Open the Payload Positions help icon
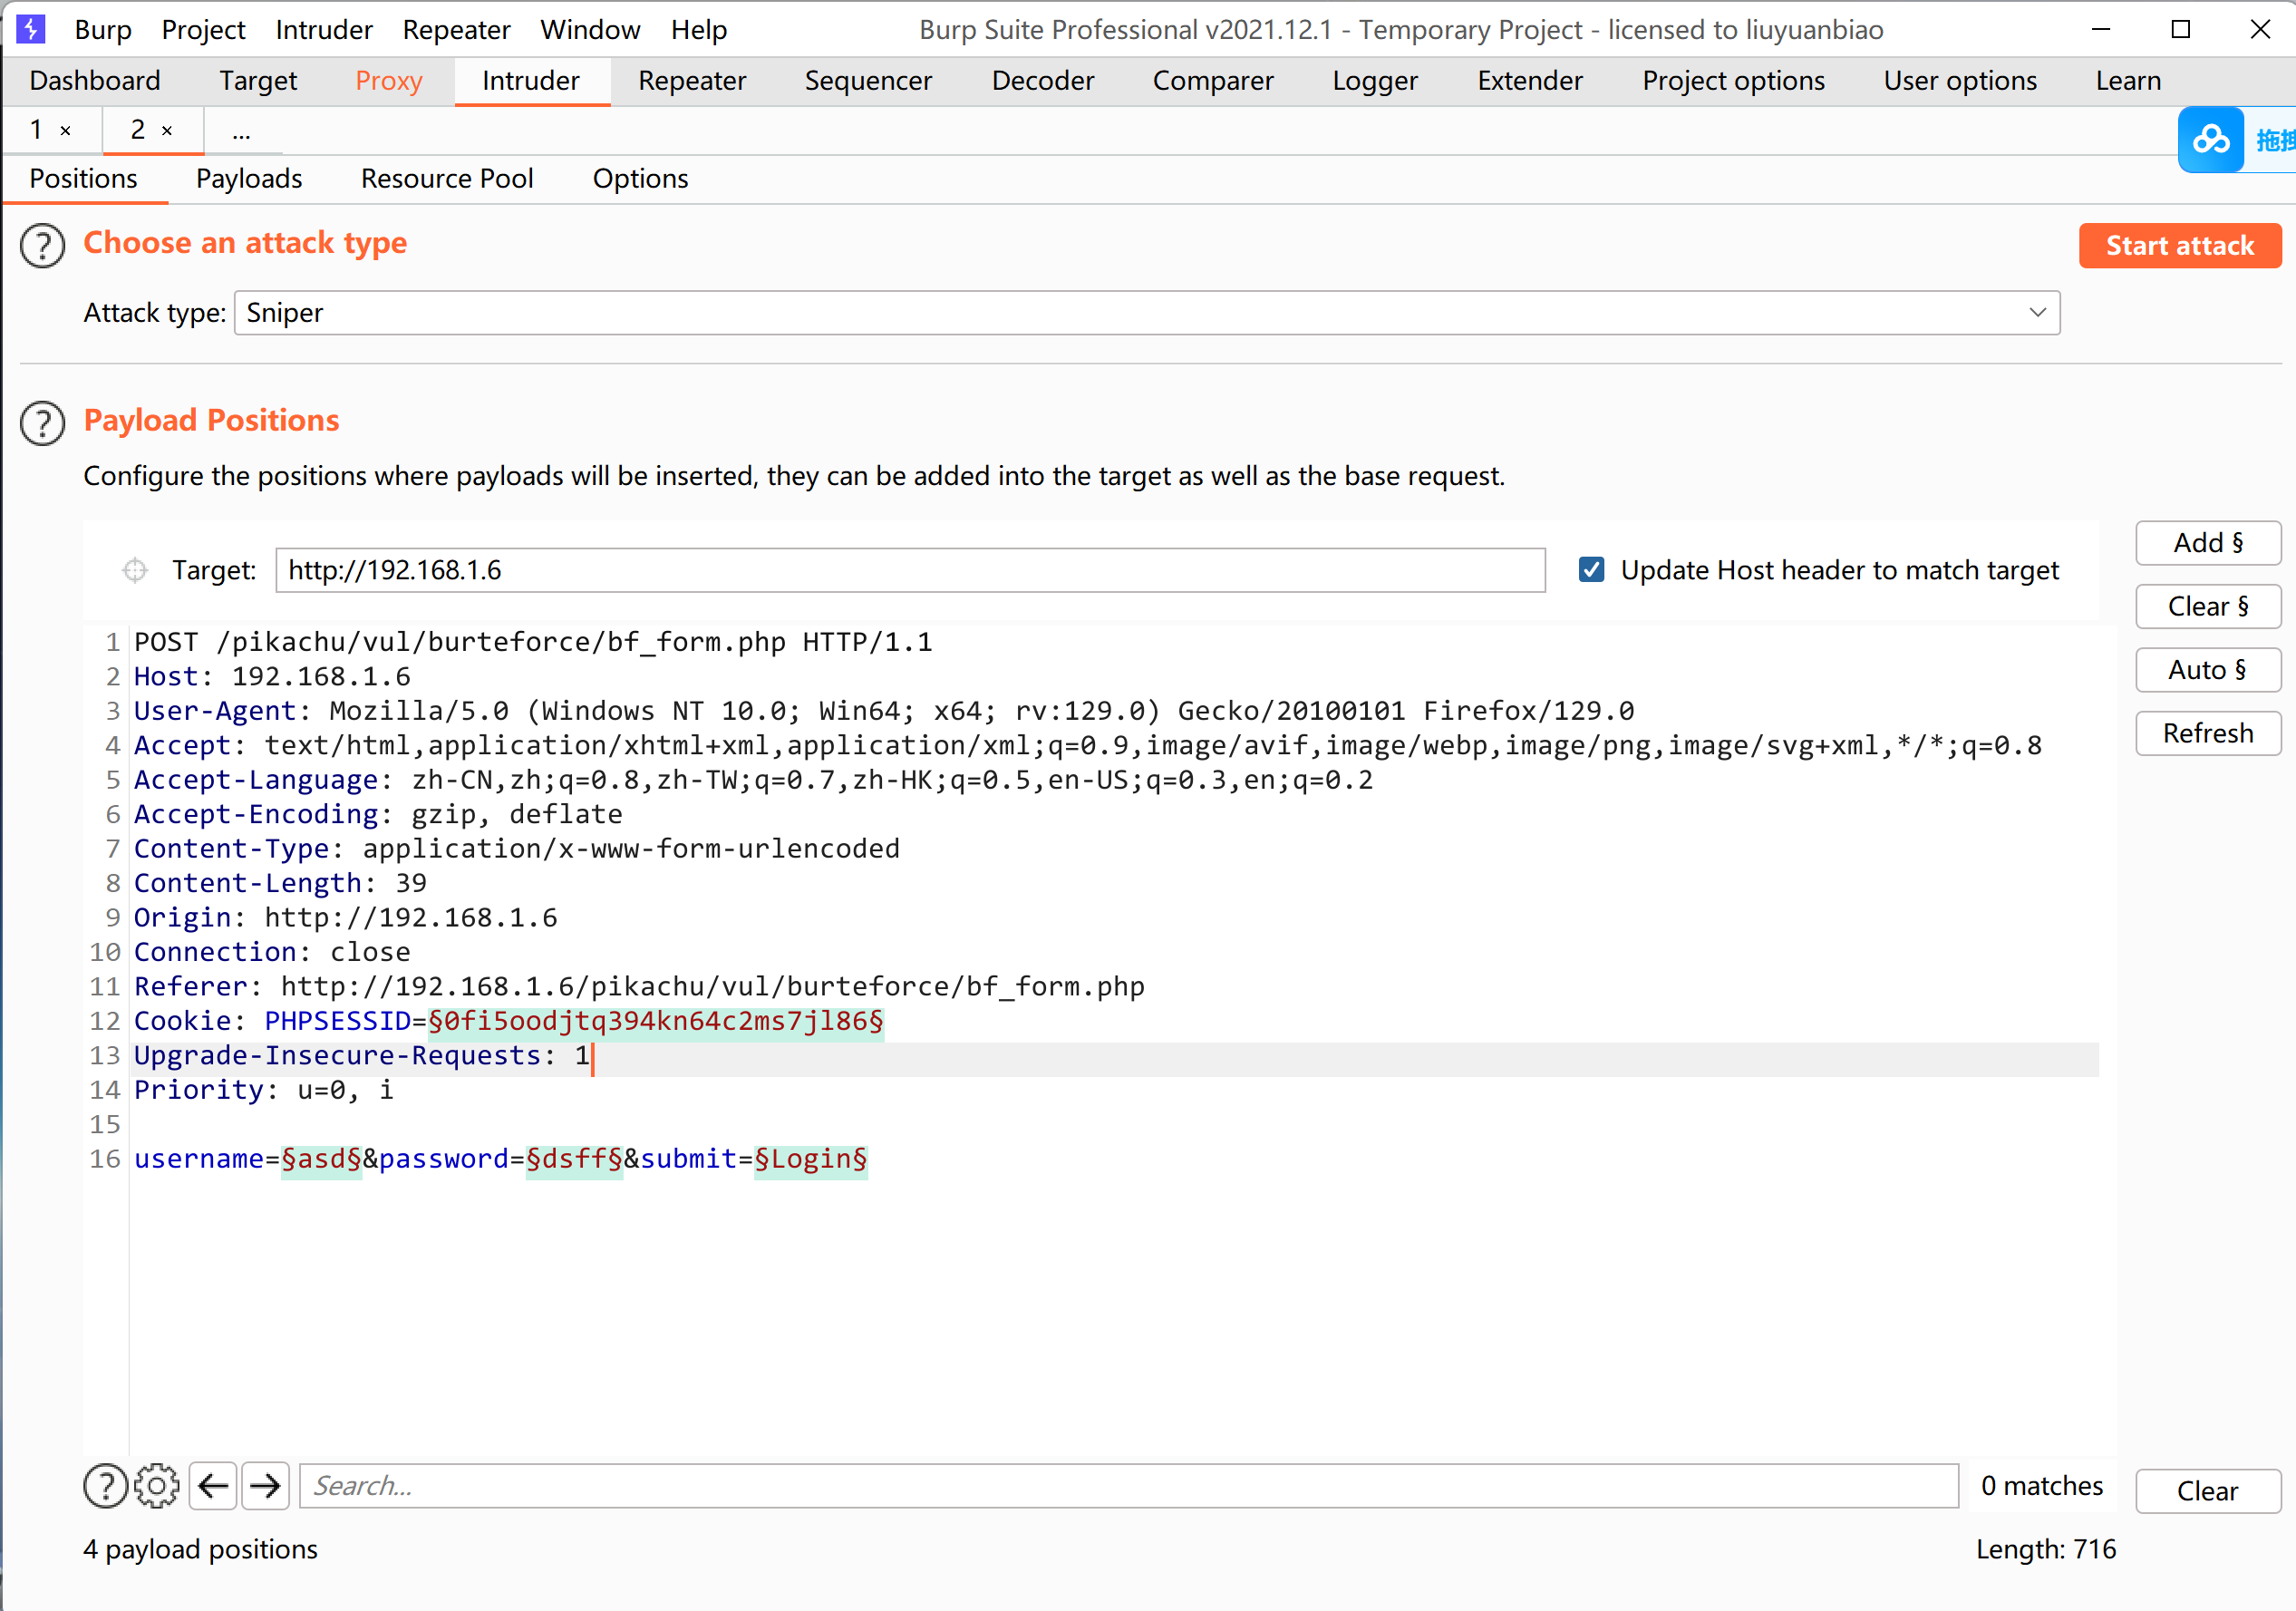 pos(43,423)
